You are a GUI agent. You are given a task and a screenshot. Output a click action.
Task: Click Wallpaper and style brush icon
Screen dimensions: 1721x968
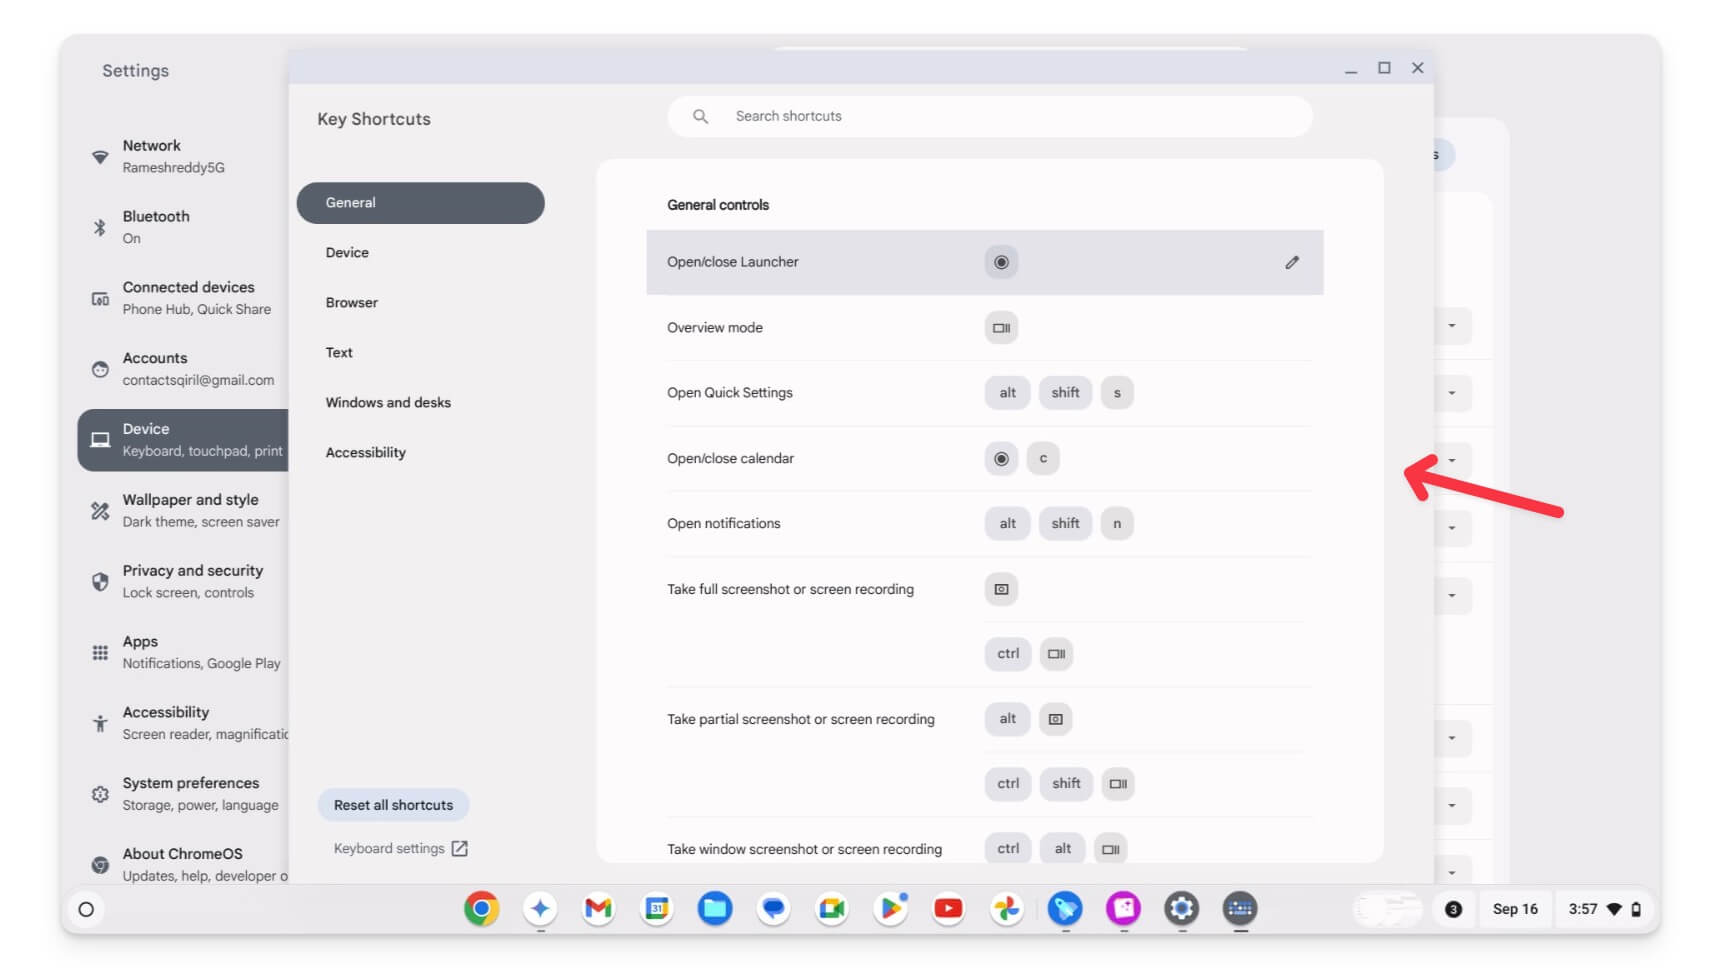pos(100,511)
